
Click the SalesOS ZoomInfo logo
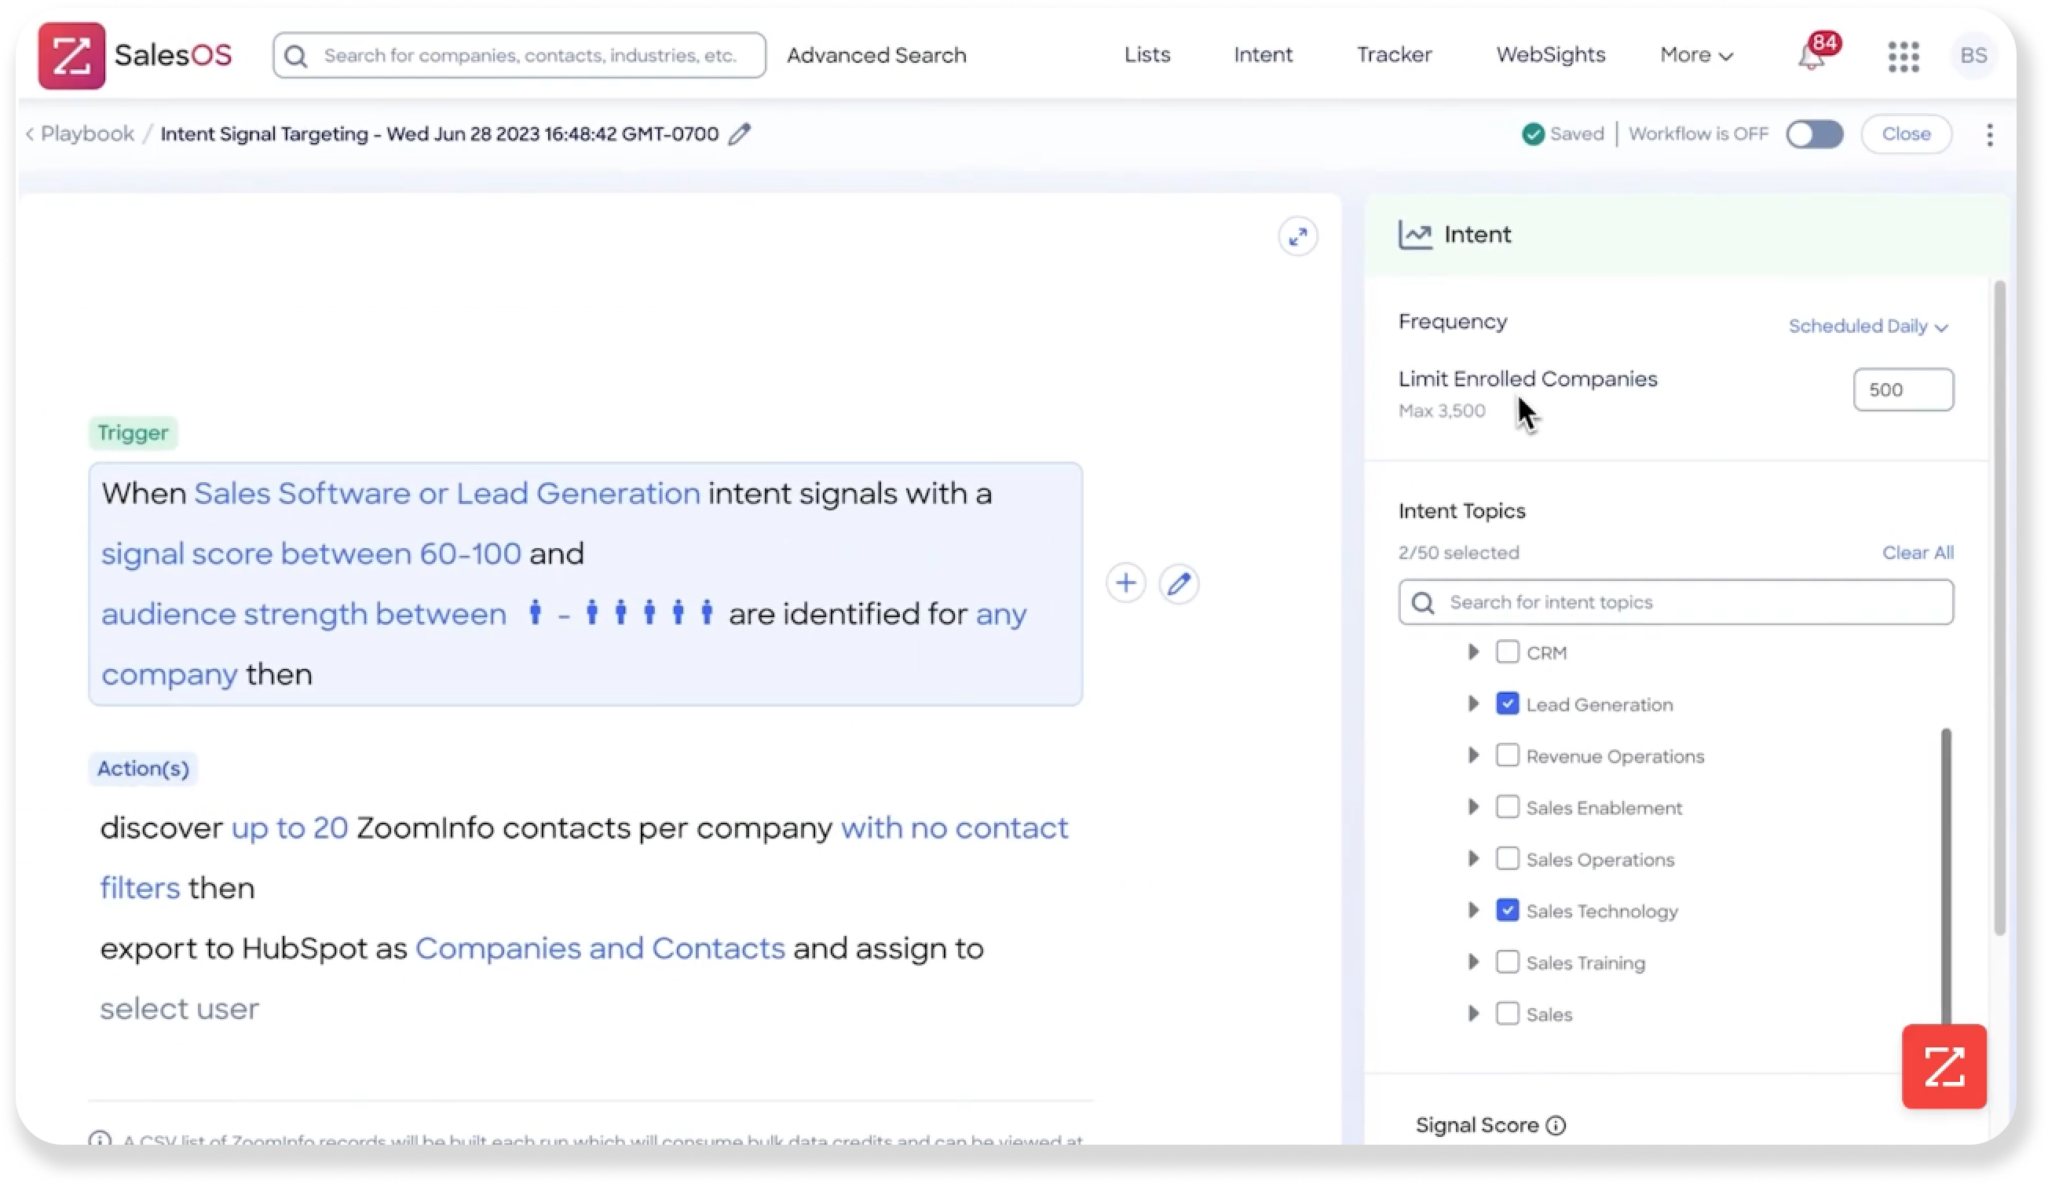point(71,55)
